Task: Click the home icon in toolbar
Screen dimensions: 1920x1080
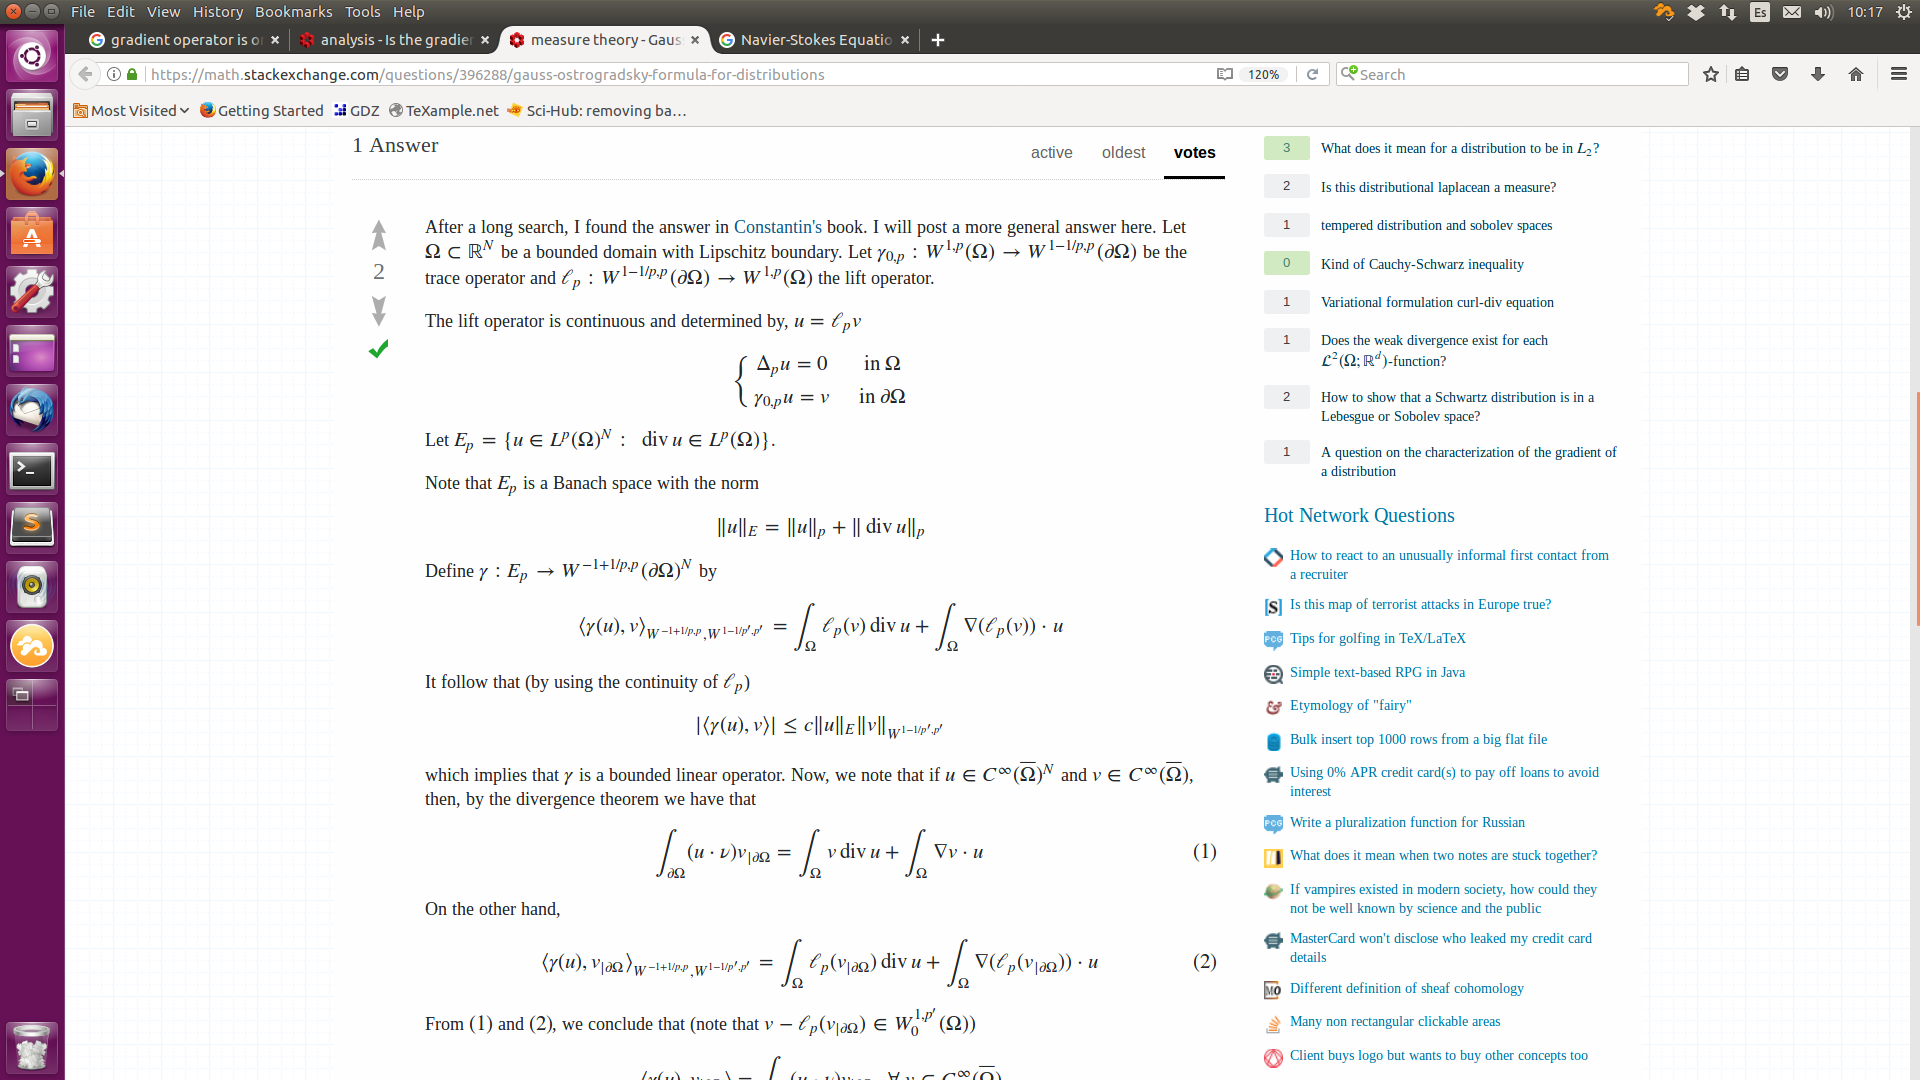Action: tap(1855, 74)
